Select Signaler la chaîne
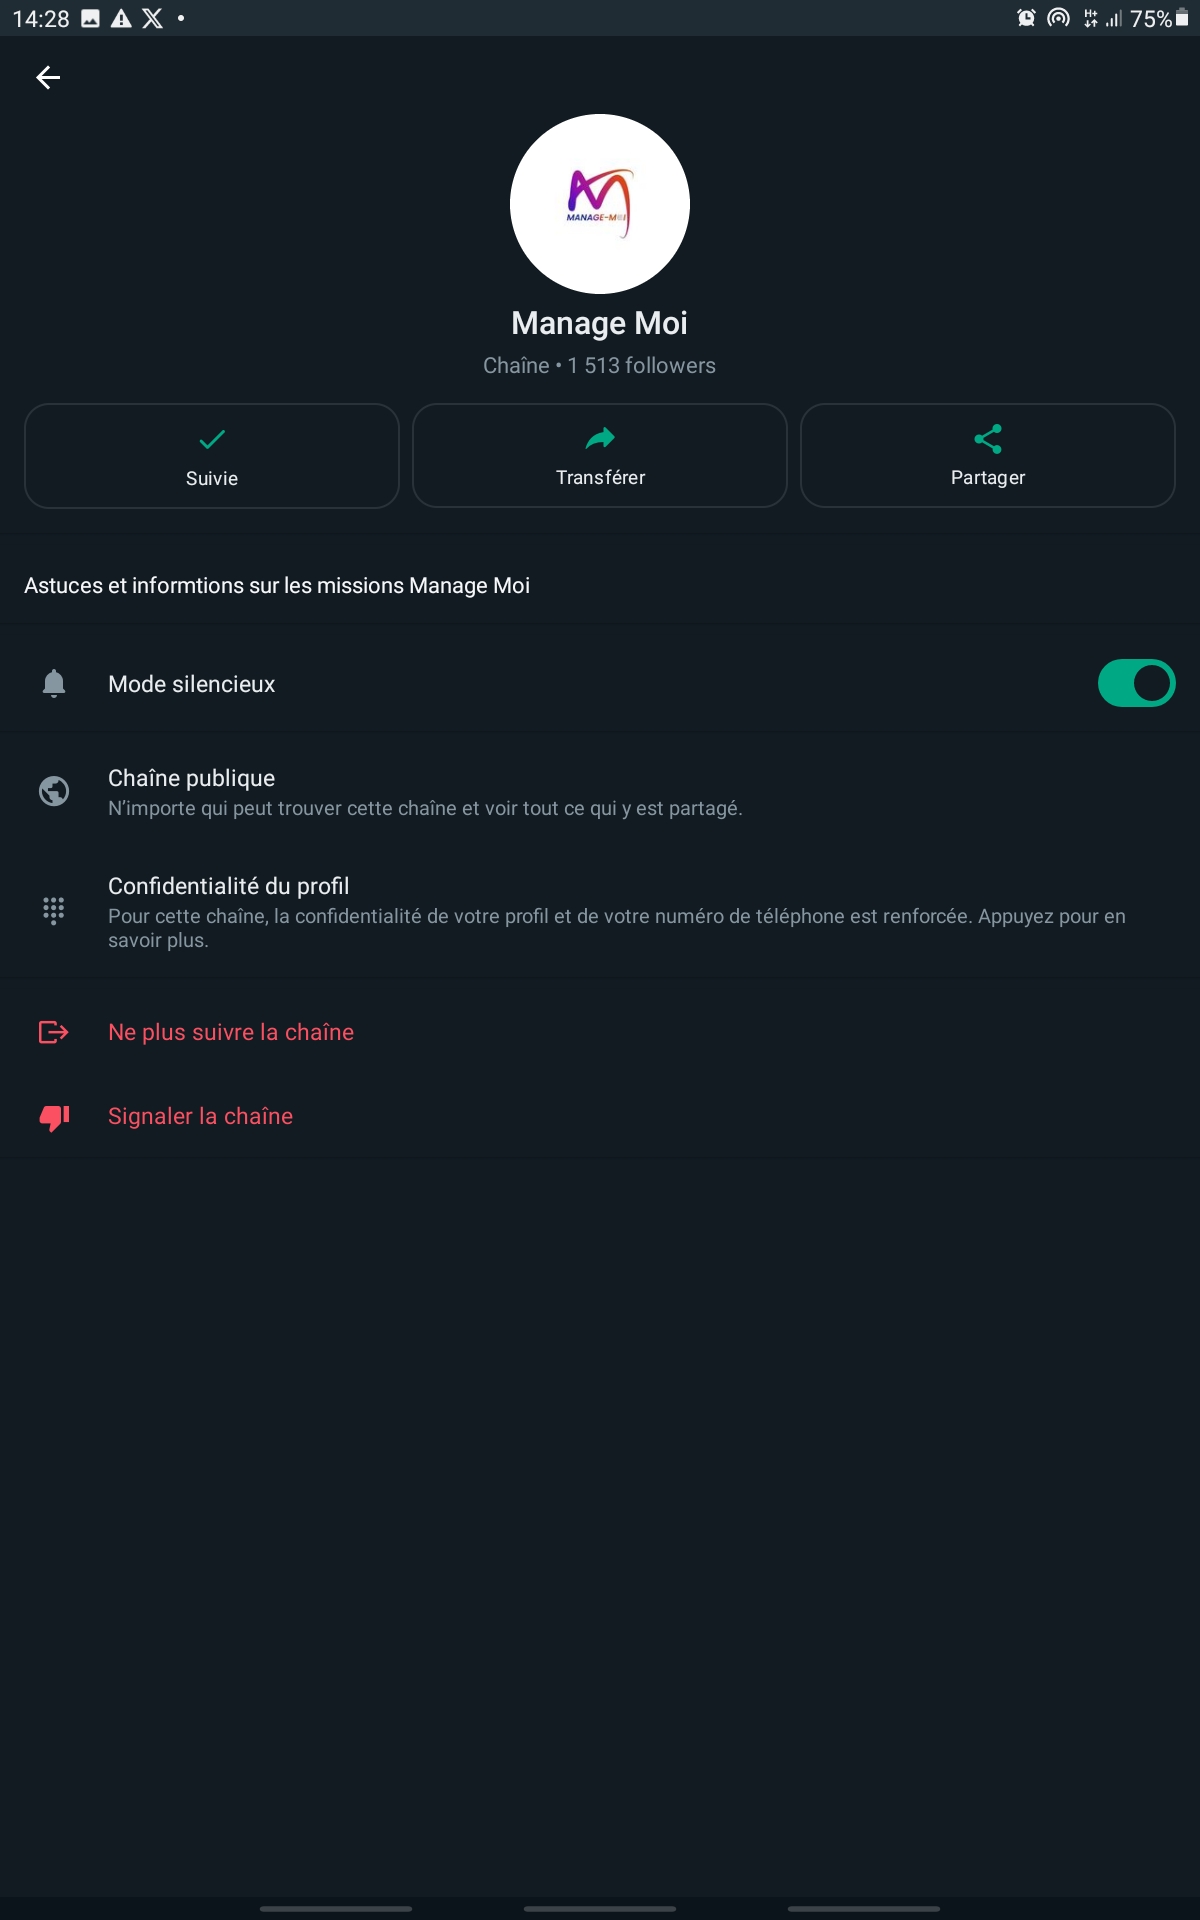The width and height of the screenshot is (1200, 1920). pyautogui.click(x=200, y=1116)
